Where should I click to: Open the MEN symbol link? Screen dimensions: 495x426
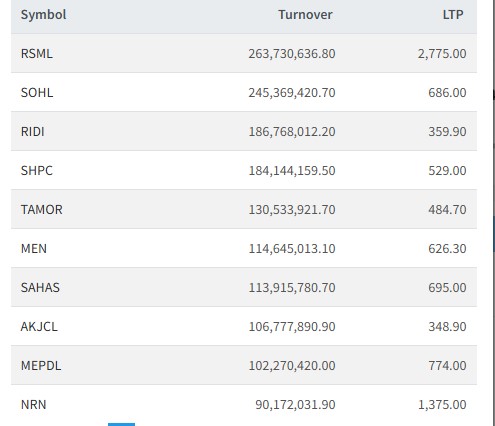coord(34,249)
